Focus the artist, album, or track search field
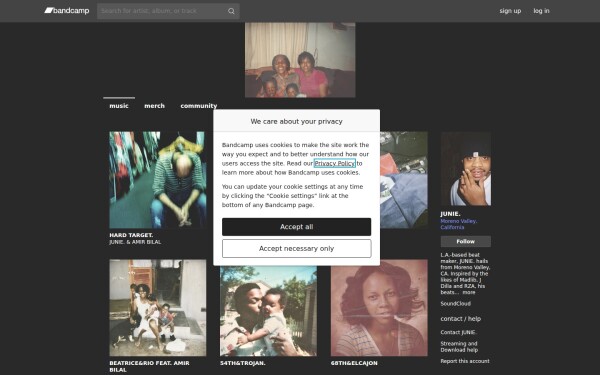 (x=168, y=11)
